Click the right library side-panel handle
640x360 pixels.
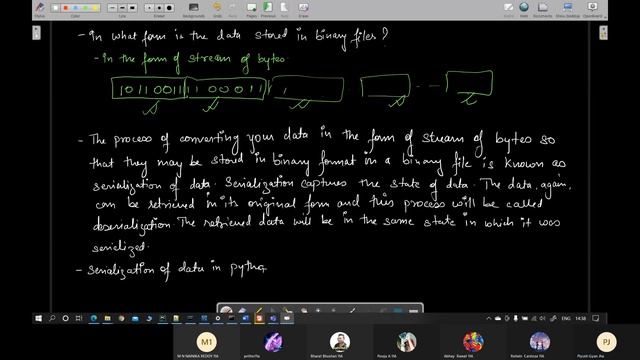(x=603, y=33)
